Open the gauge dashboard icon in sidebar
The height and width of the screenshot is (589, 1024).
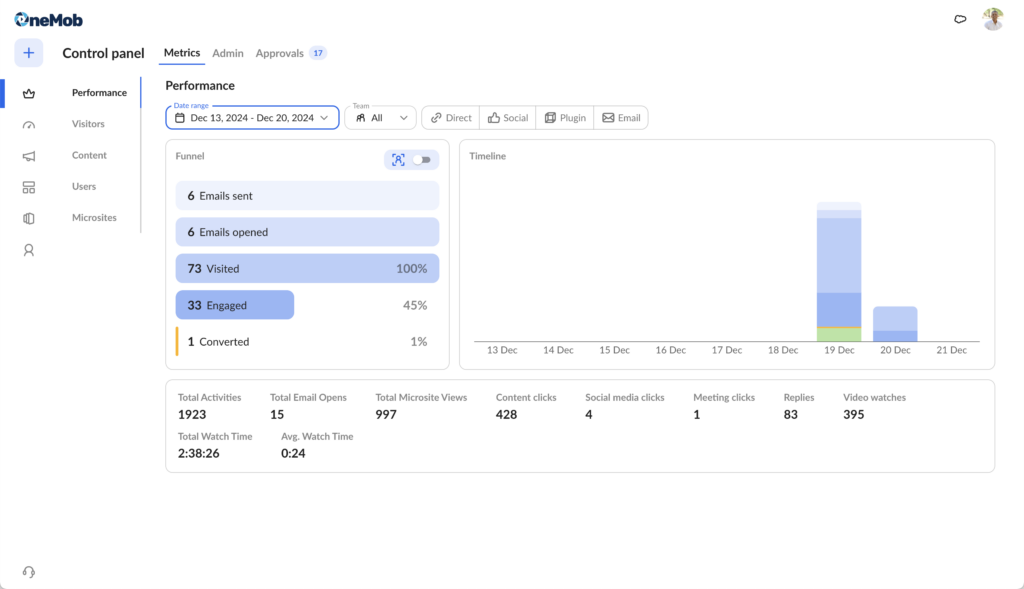[x=28, y=125]
